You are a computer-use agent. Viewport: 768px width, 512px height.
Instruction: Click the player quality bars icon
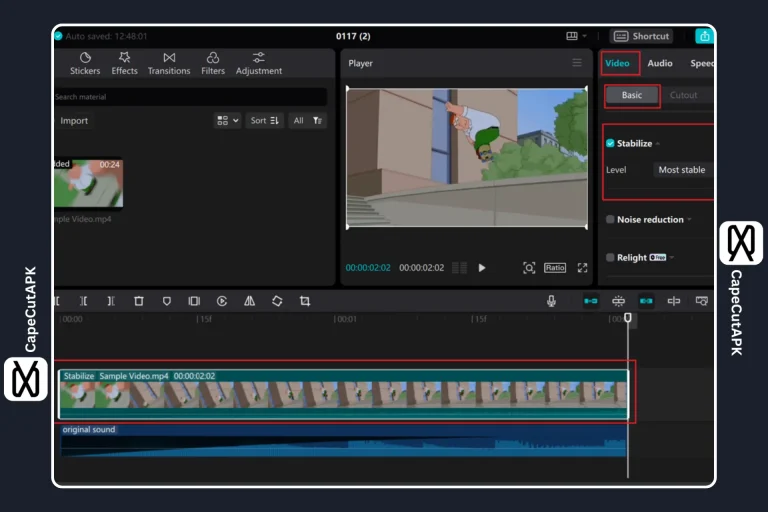(459, 268)
